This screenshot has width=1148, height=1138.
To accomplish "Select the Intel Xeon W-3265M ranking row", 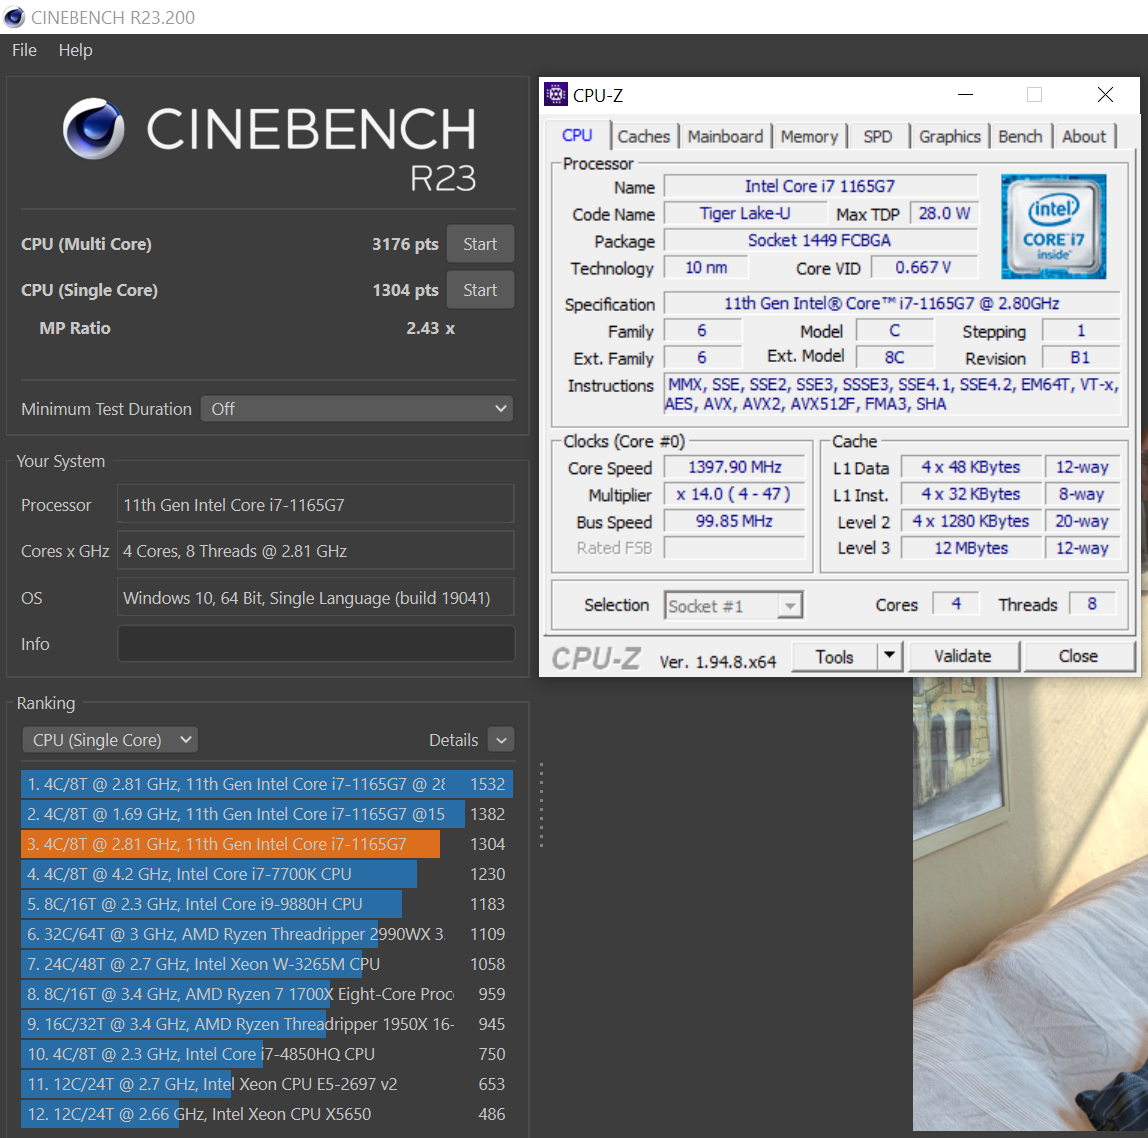I will tap(267, 964).
